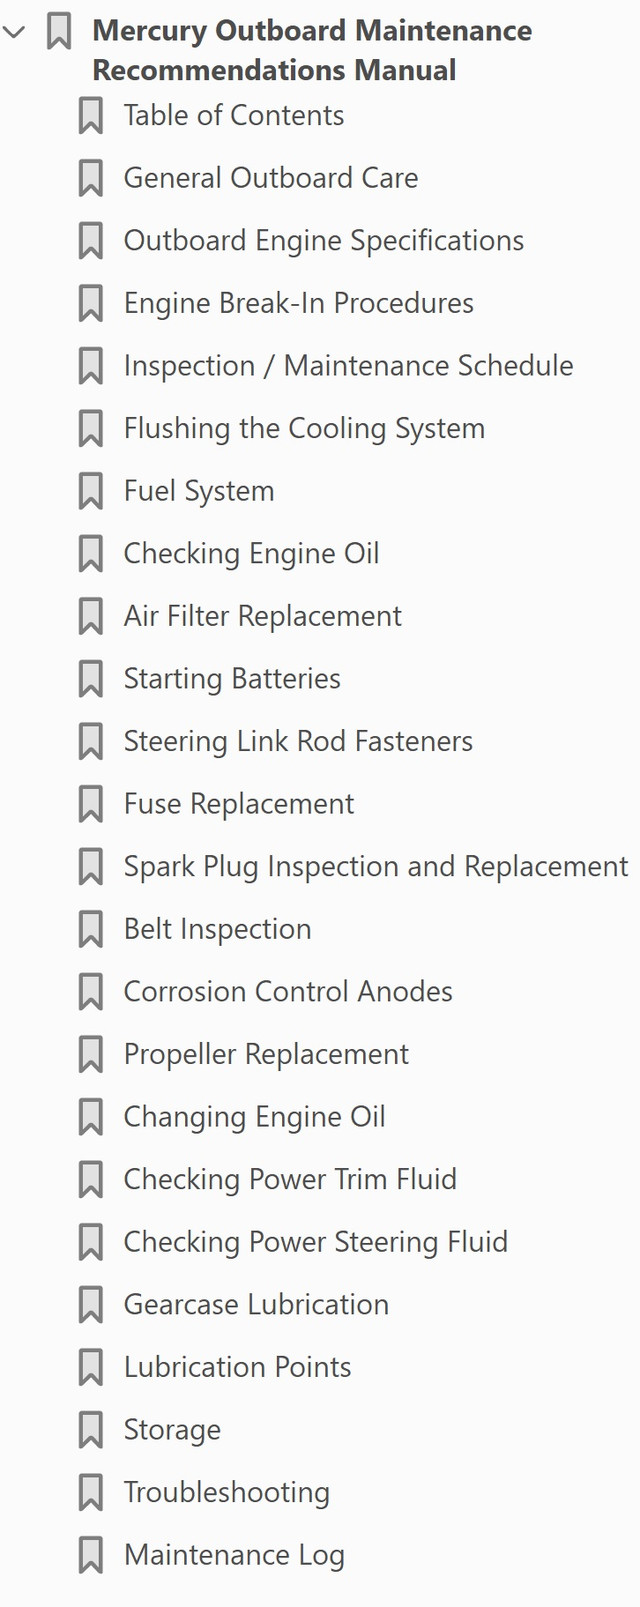This screenshot has width=640, height=1607.
Task: Select the General Outboard Care bookmark
Action: pos(271,178)
